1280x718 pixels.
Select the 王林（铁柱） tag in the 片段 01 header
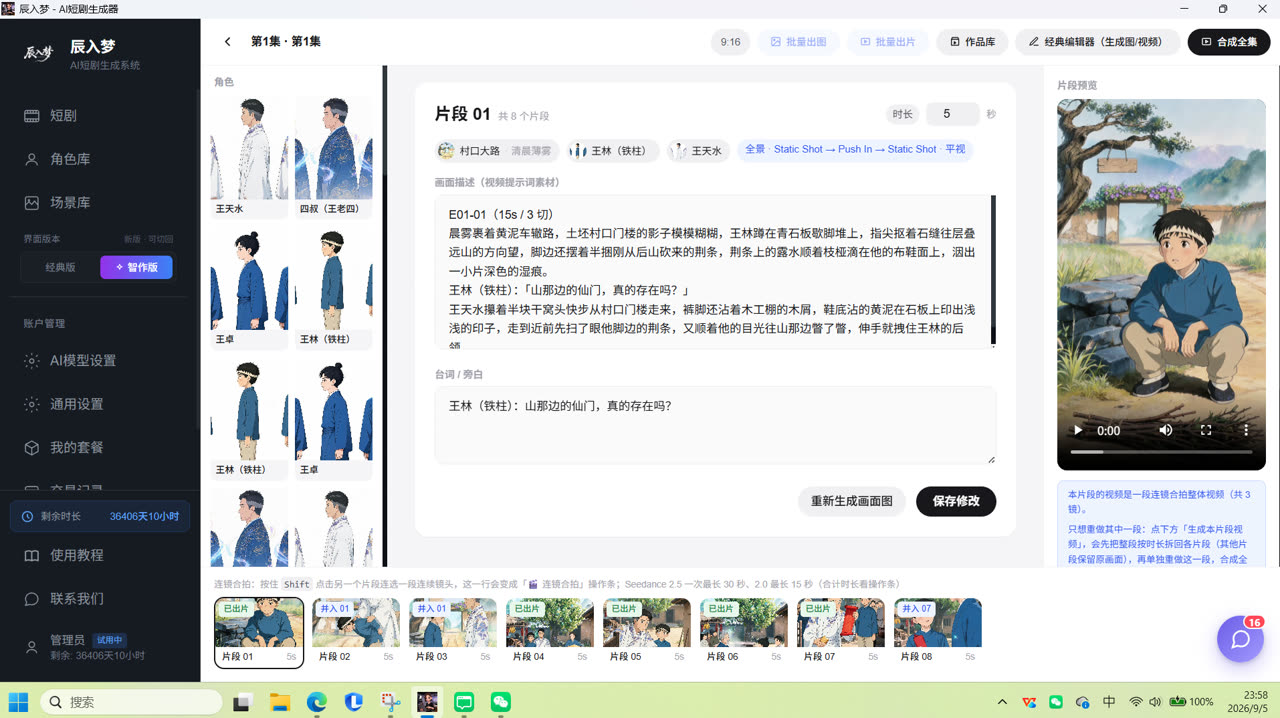point(614,151)
